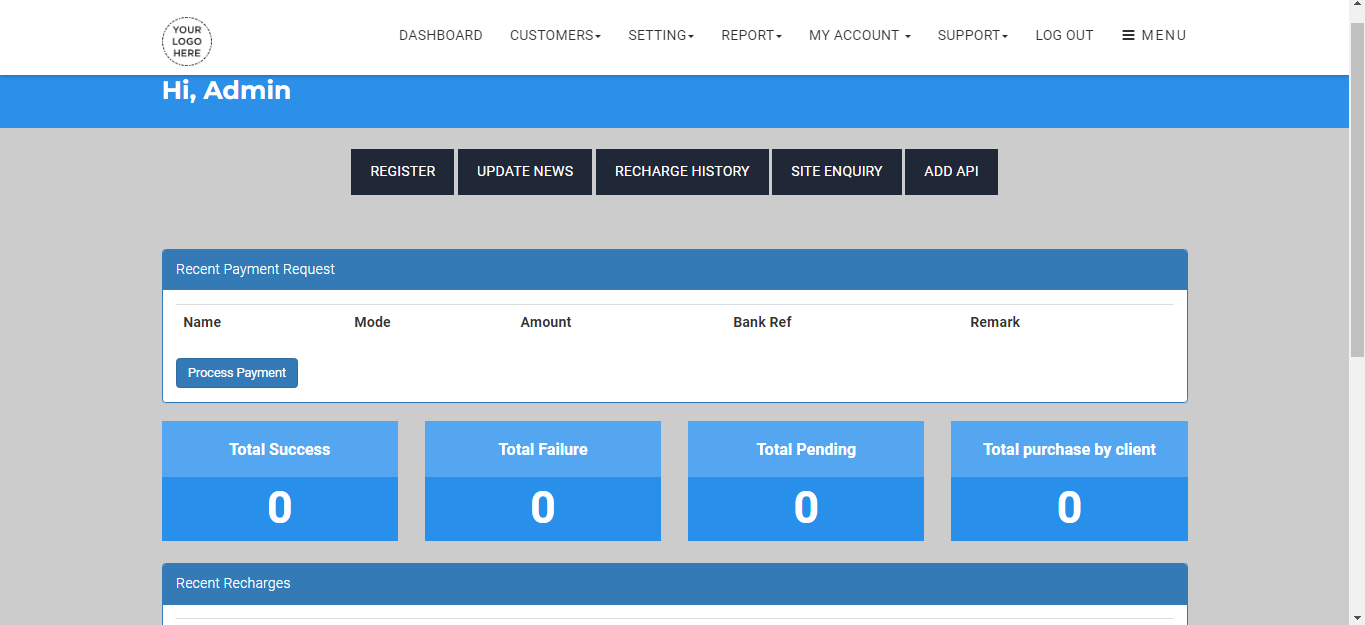Screen dimensions: 1365x625
Task: Click the Total Success stat card
Action: 280,481
